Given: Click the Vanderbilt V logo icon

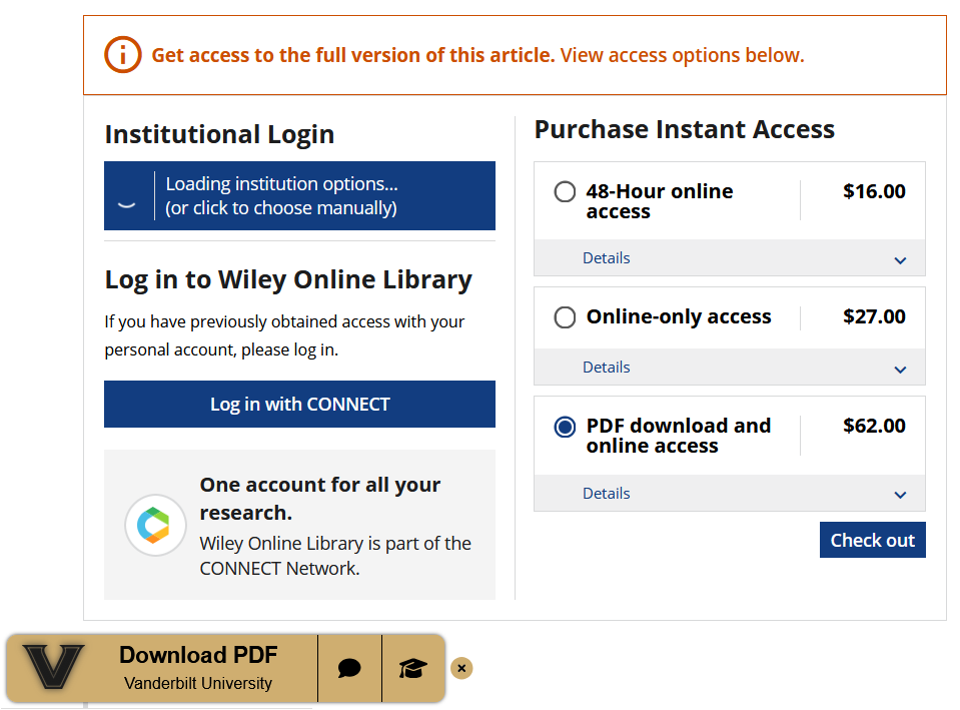Looking at the screenshot, I should (55, 667).
